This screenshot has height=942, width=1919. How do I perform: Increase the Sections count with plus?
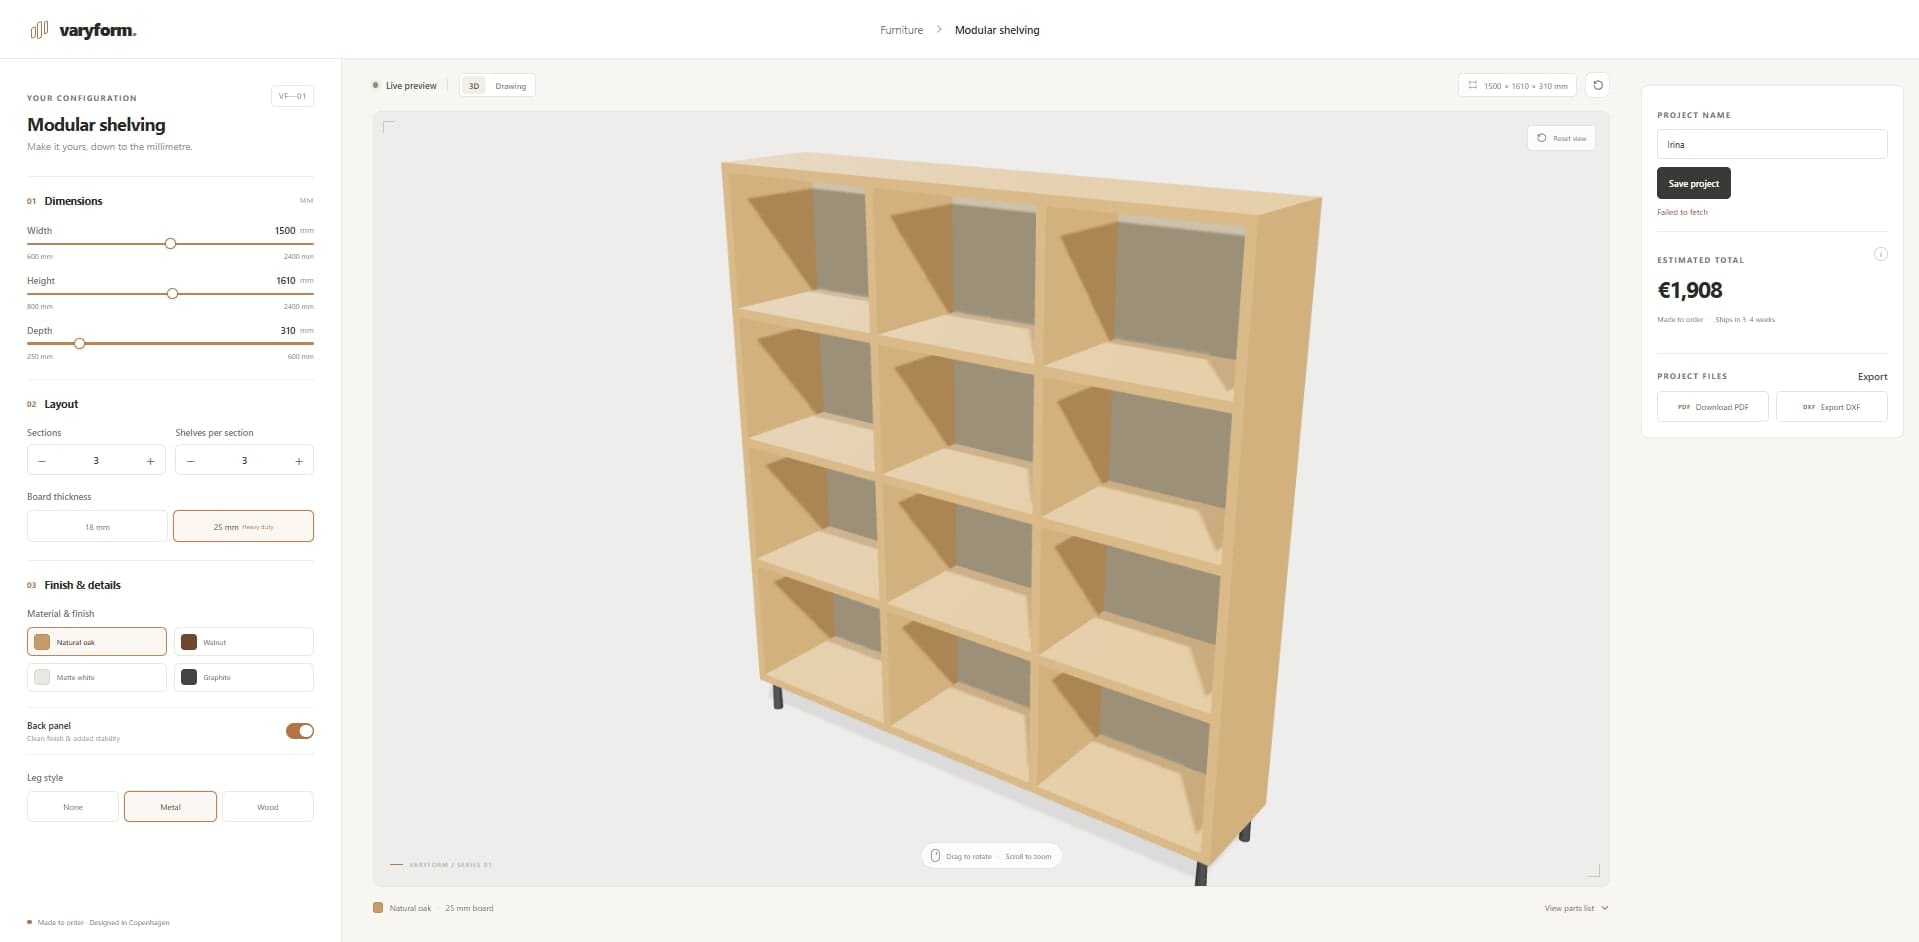pos(151,461)
